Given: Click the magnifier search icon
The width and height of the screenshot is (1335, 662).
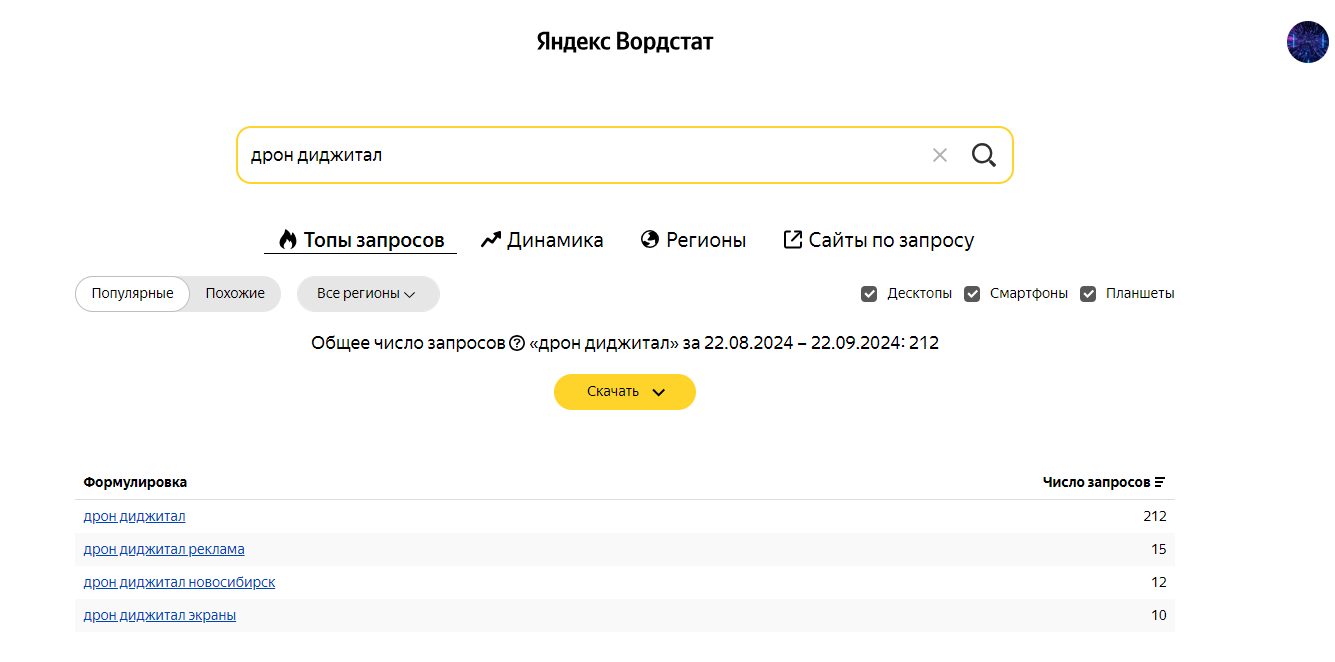Looking at the screenshot, I should tap(984, 155).
